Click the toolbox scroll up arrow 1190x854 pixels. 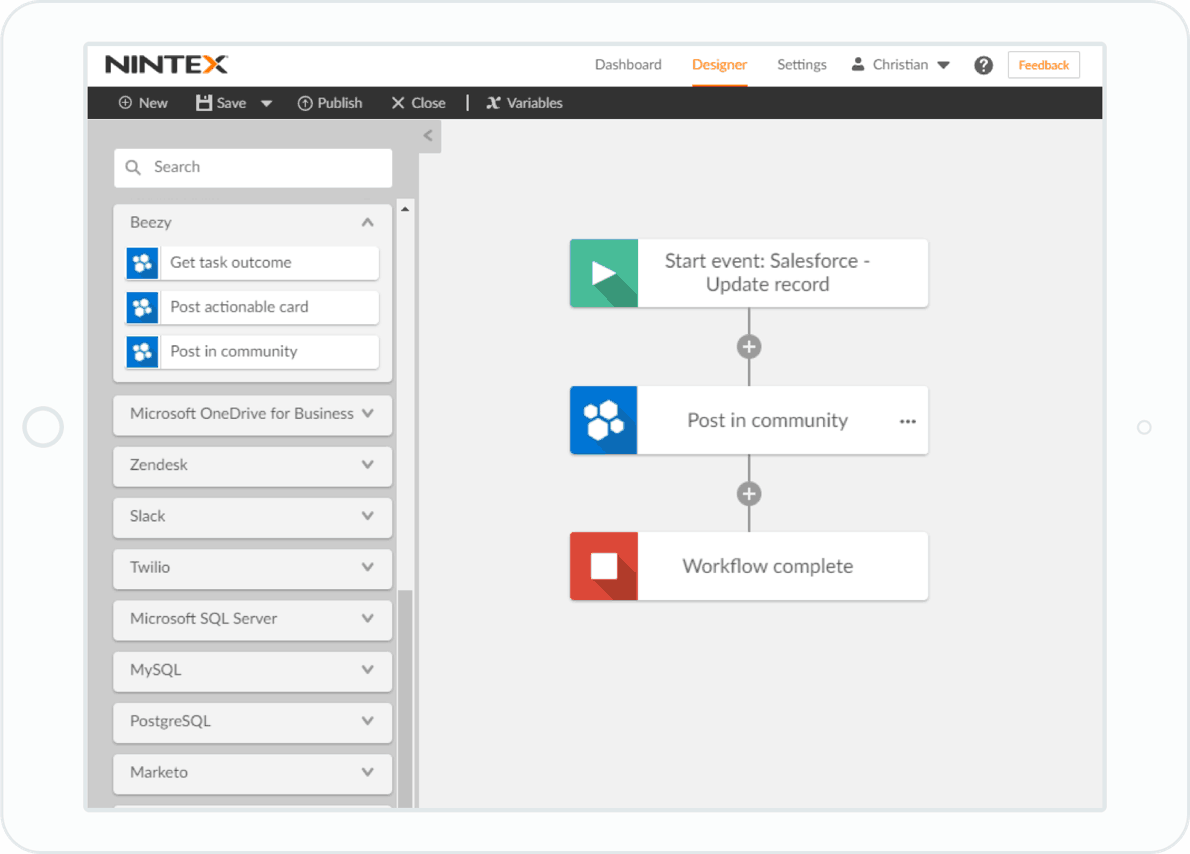tap(405, 209)
